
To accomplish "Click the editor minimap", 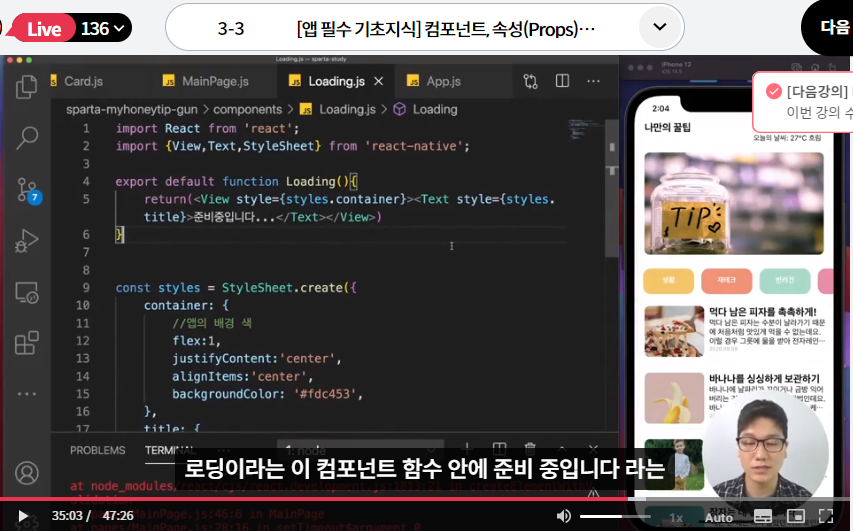I will pyautogui.click(x=585, y=131).
